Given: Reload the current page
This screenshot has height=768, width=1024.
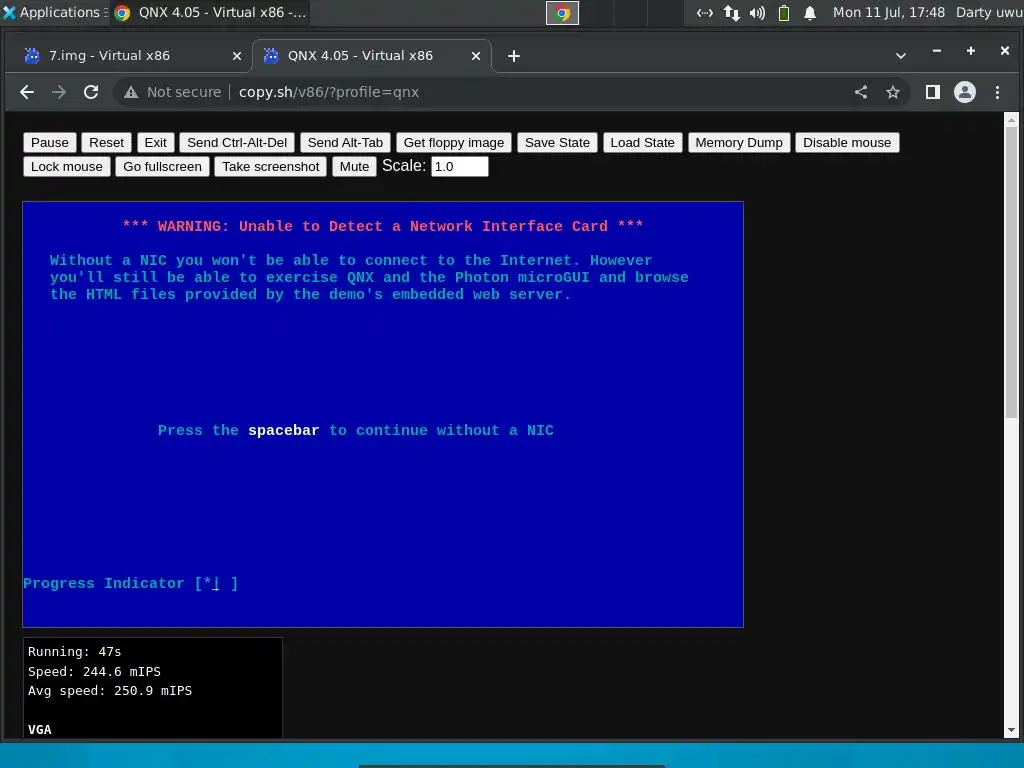Looking at the screenshot, I should tap(91, 92).
